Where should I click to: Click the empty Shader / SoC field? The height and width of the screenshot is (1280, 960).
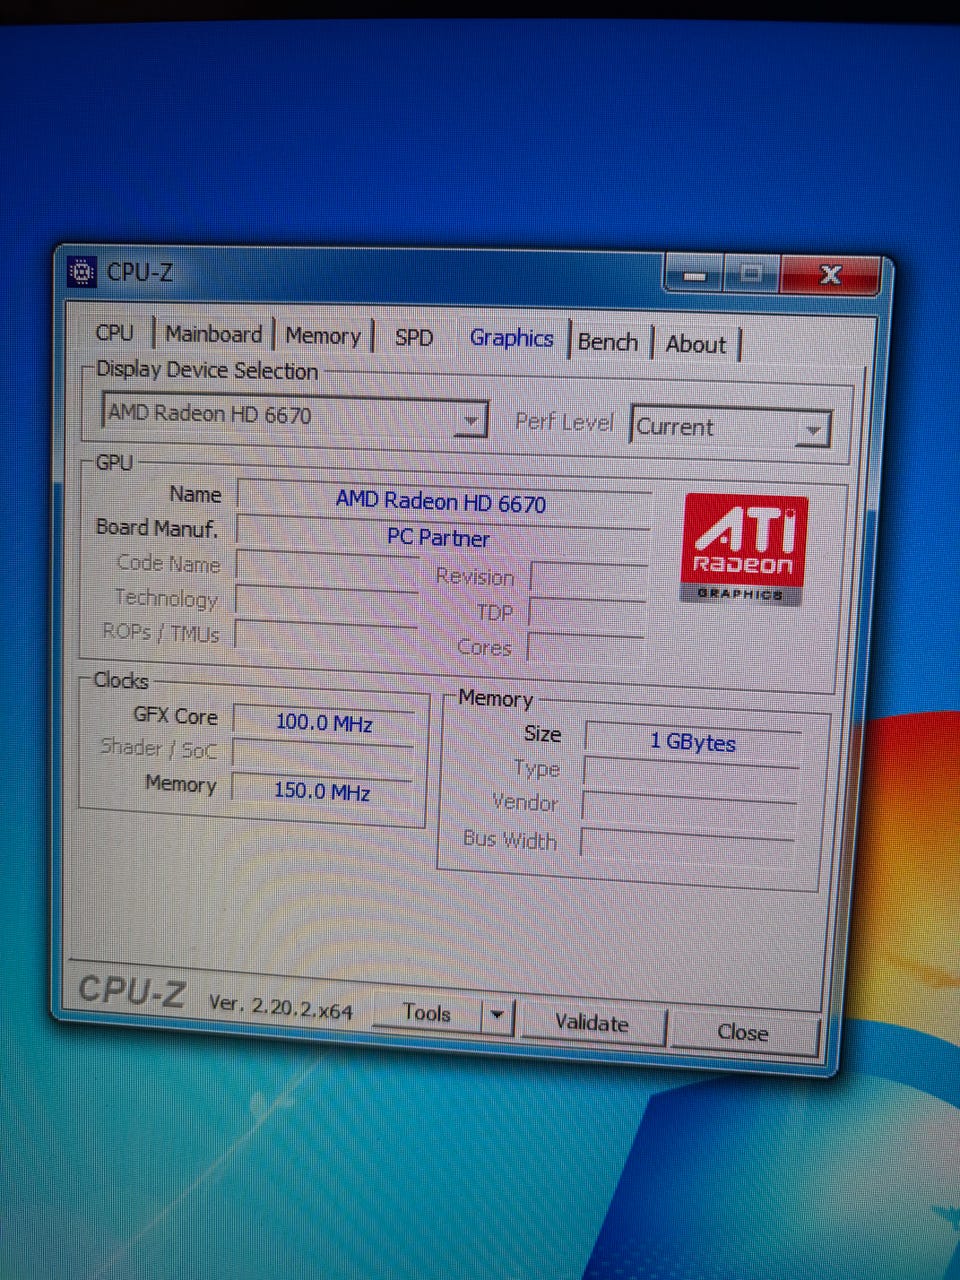pyautogui.click(x=322, y=756)
